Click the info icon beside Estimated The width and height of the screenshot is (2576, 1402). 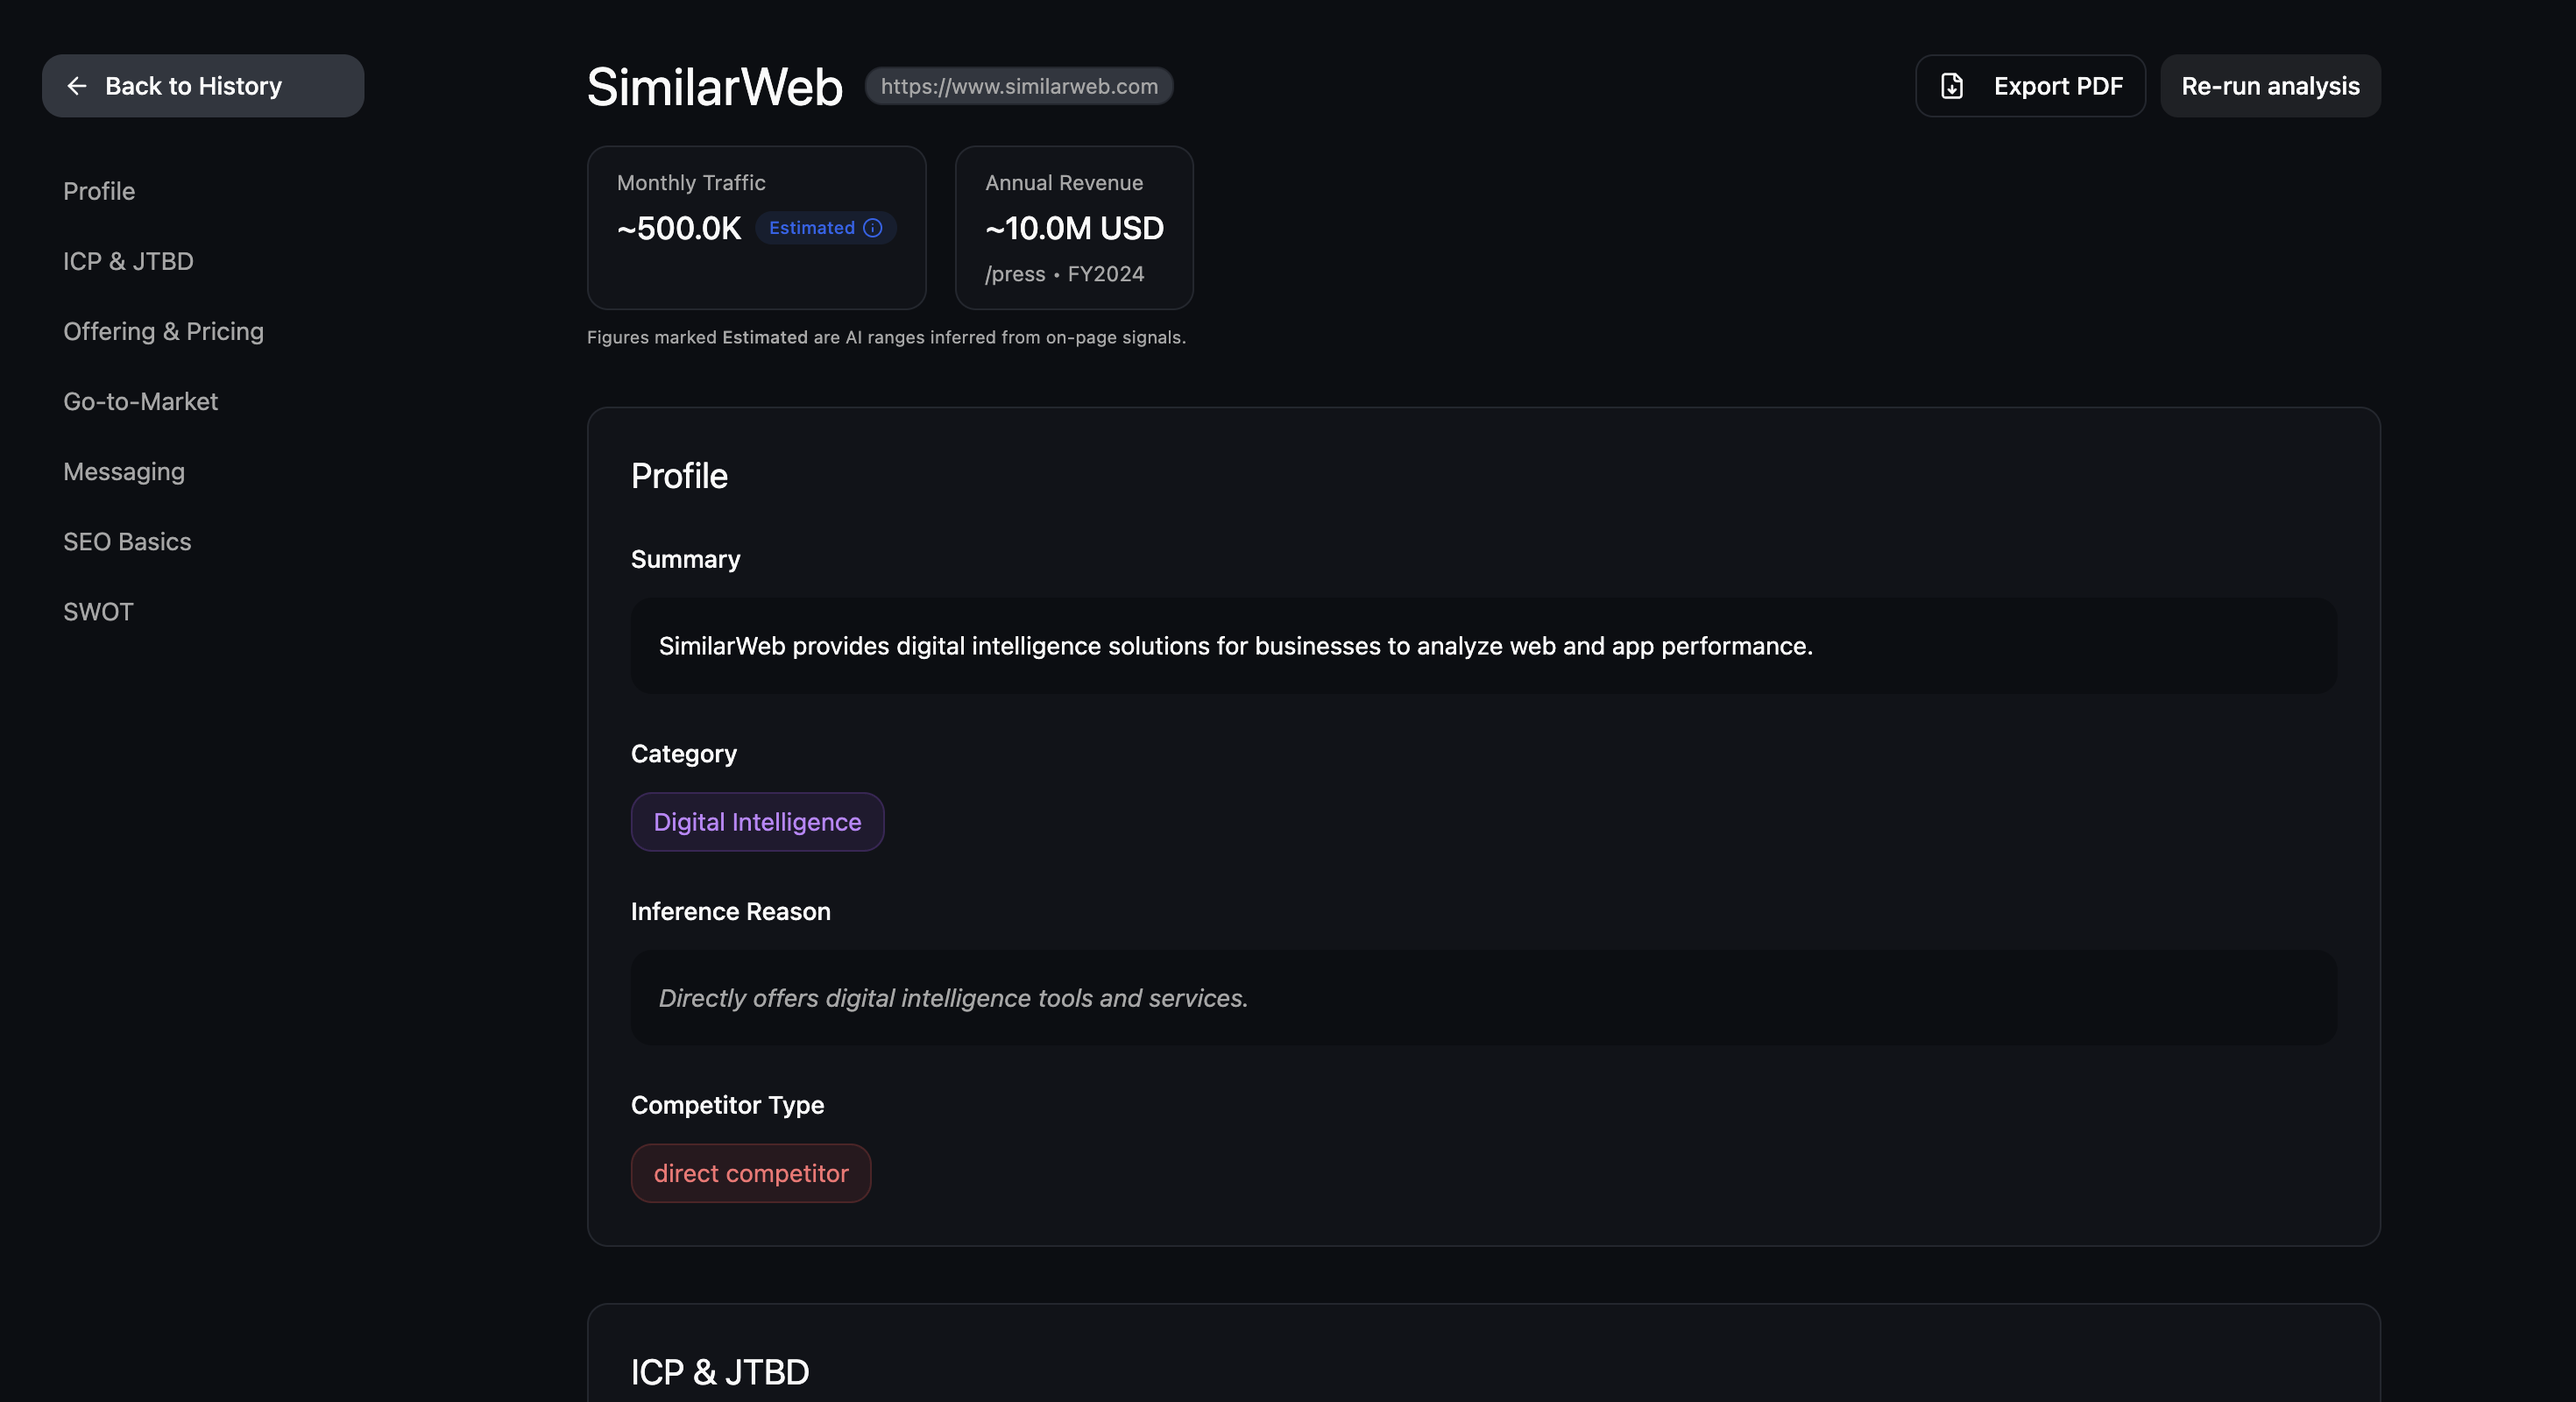(x=872, y=228)
